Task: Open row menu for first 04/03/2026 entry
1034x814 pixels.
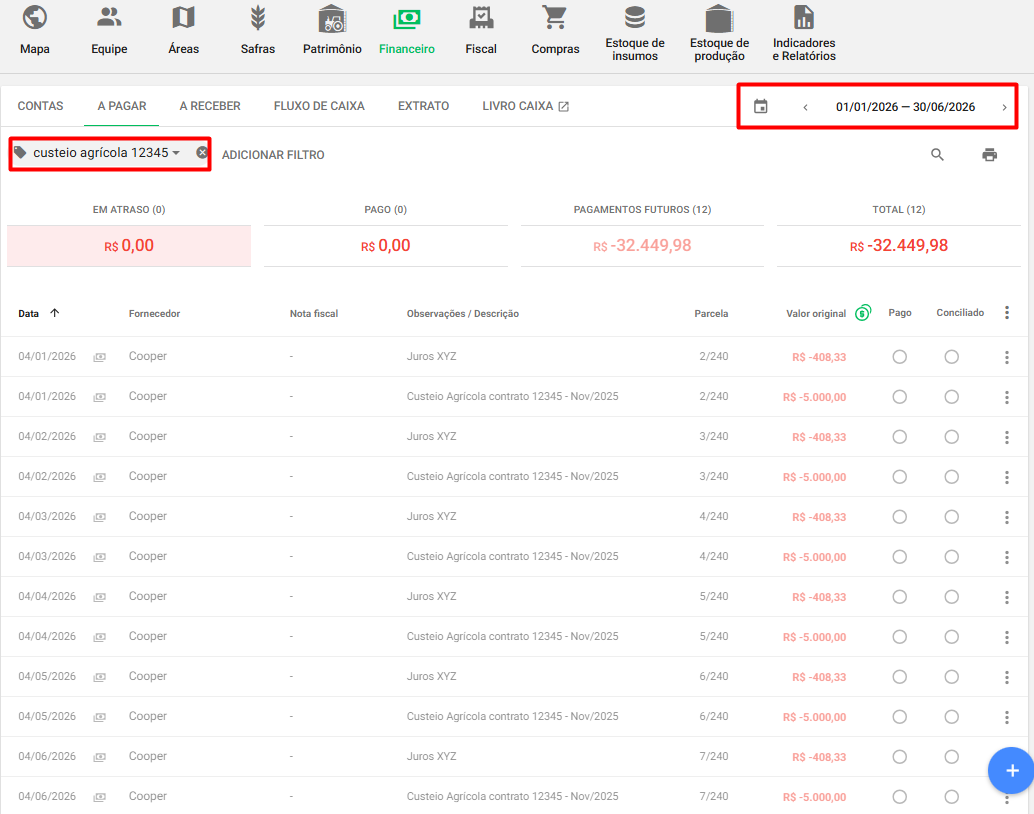Action: coord(1006,517)
